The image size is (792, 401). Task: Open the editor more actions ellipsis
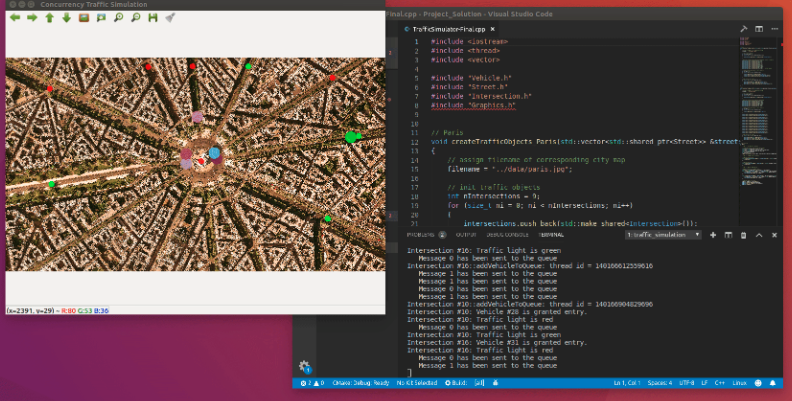tap(774, 29)
